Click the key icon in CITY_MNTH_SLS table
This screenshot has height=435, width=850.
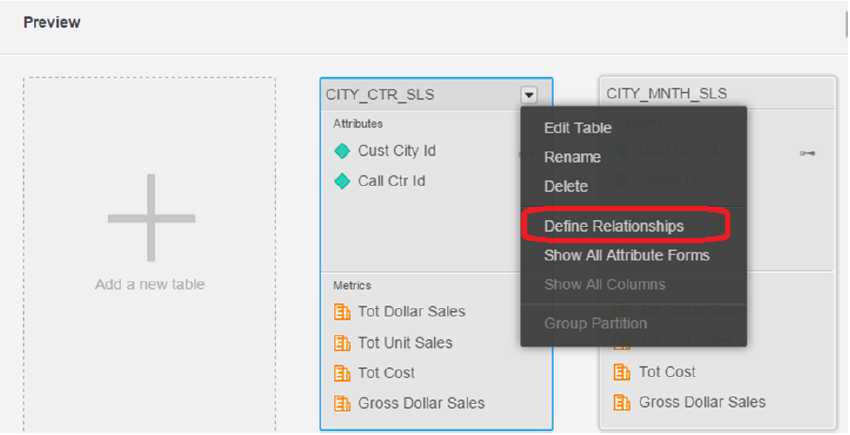tap(807, 152)
